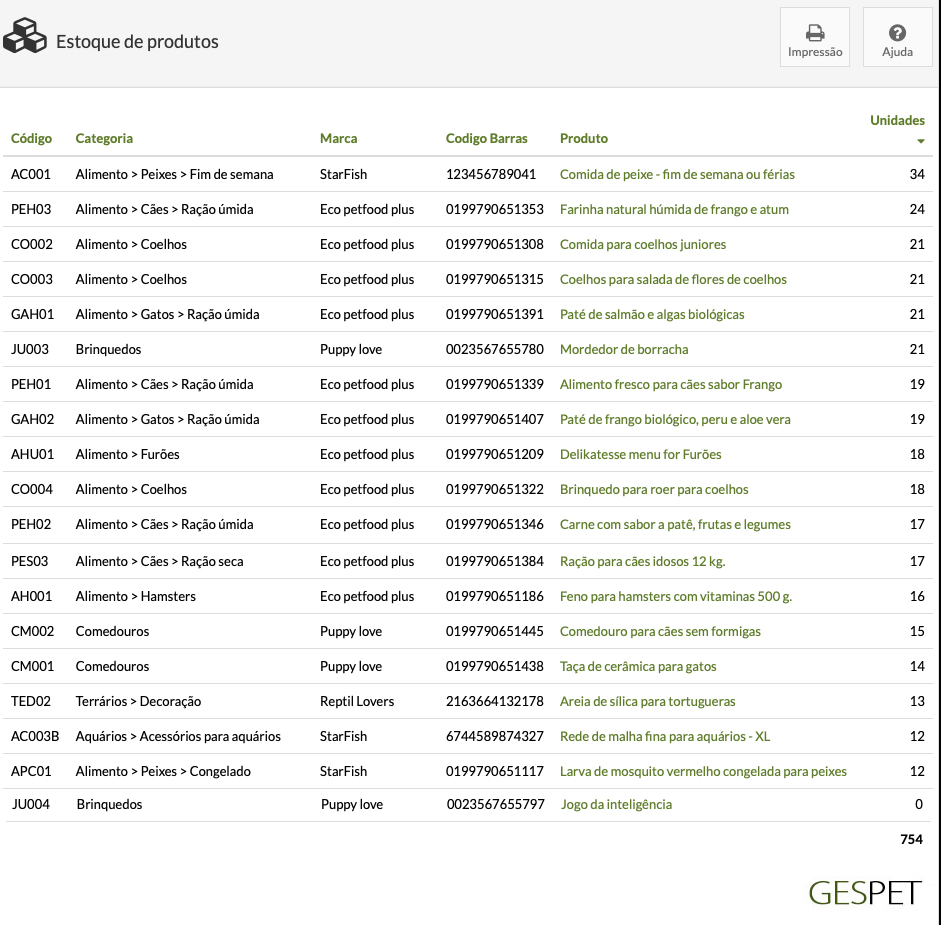Click the units value 34
The image size is (941, 925).
(917, 174)
